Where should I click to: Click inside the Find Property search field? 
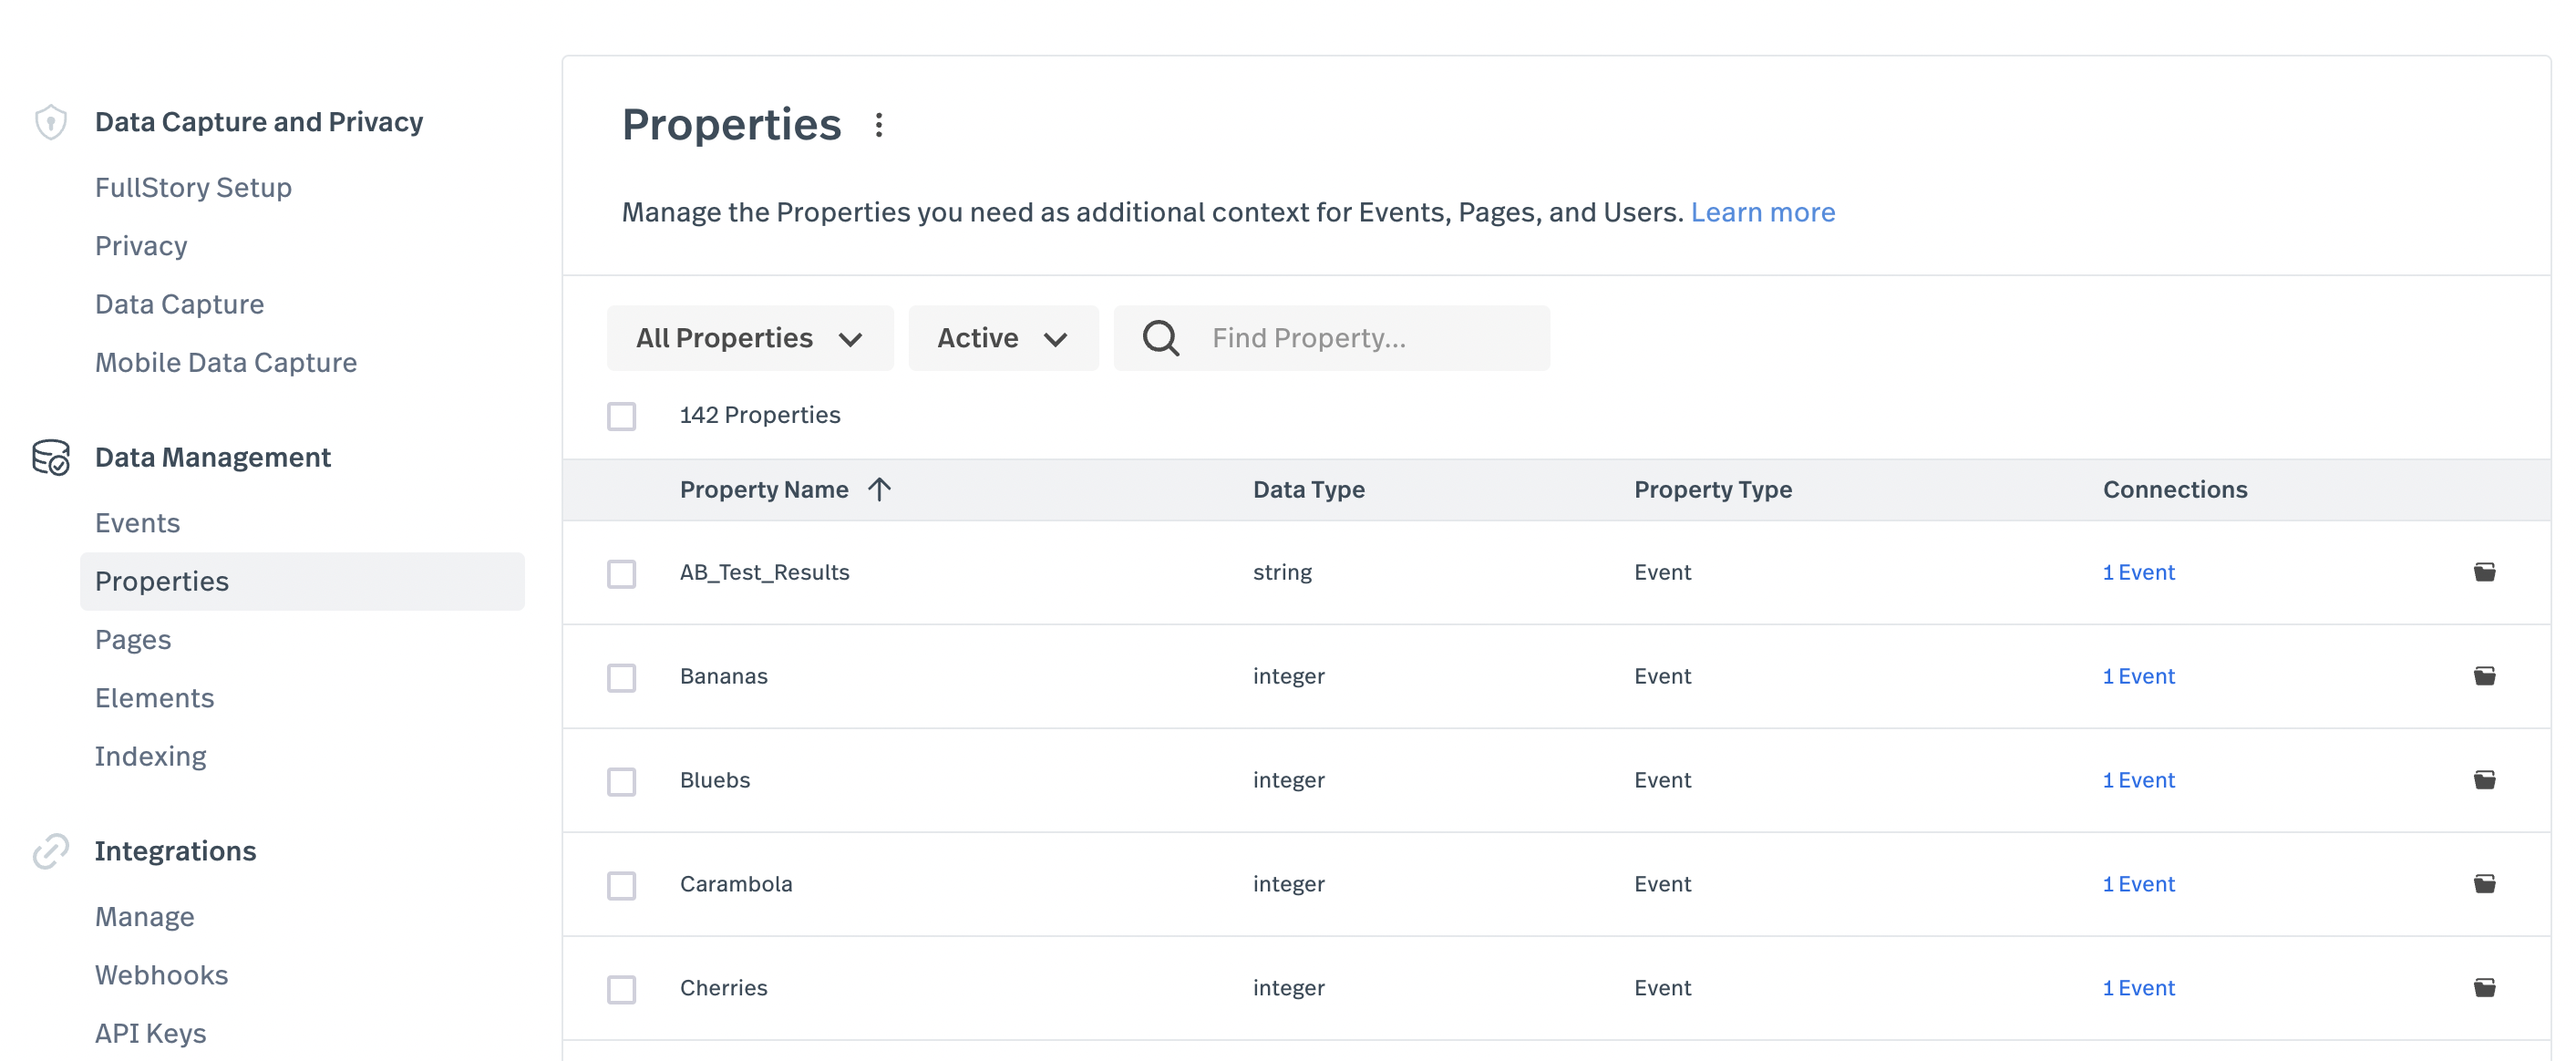click(1330, 338)
